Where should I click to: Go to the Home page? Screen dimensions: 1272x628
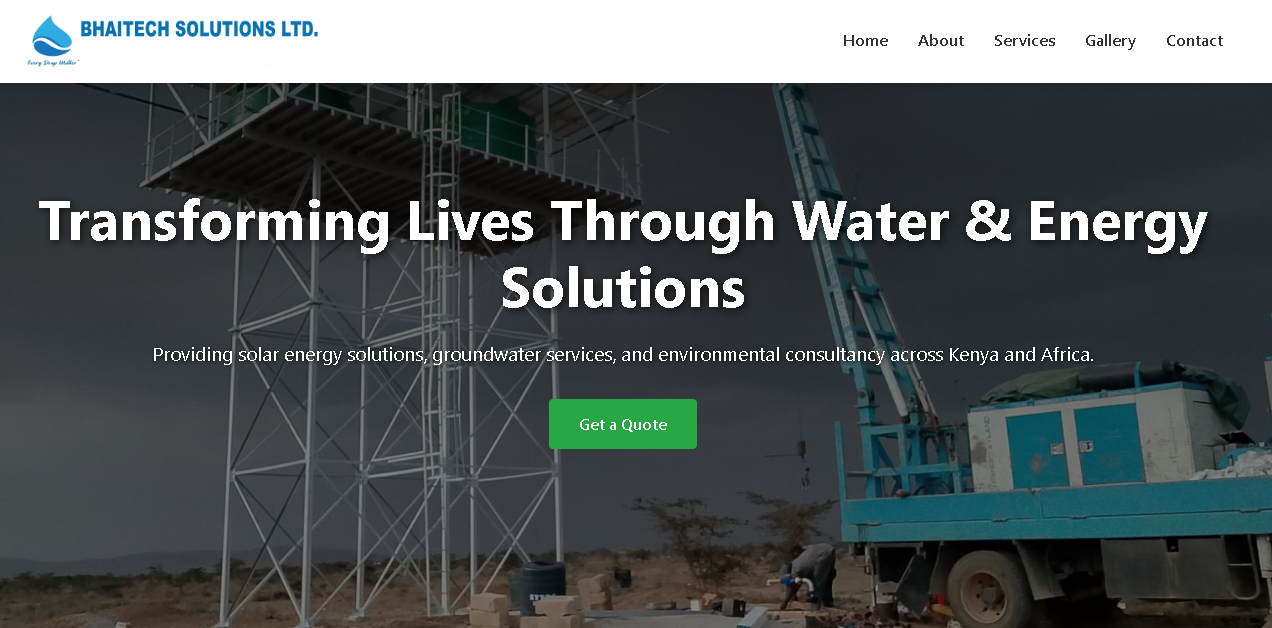coord(865,41)
